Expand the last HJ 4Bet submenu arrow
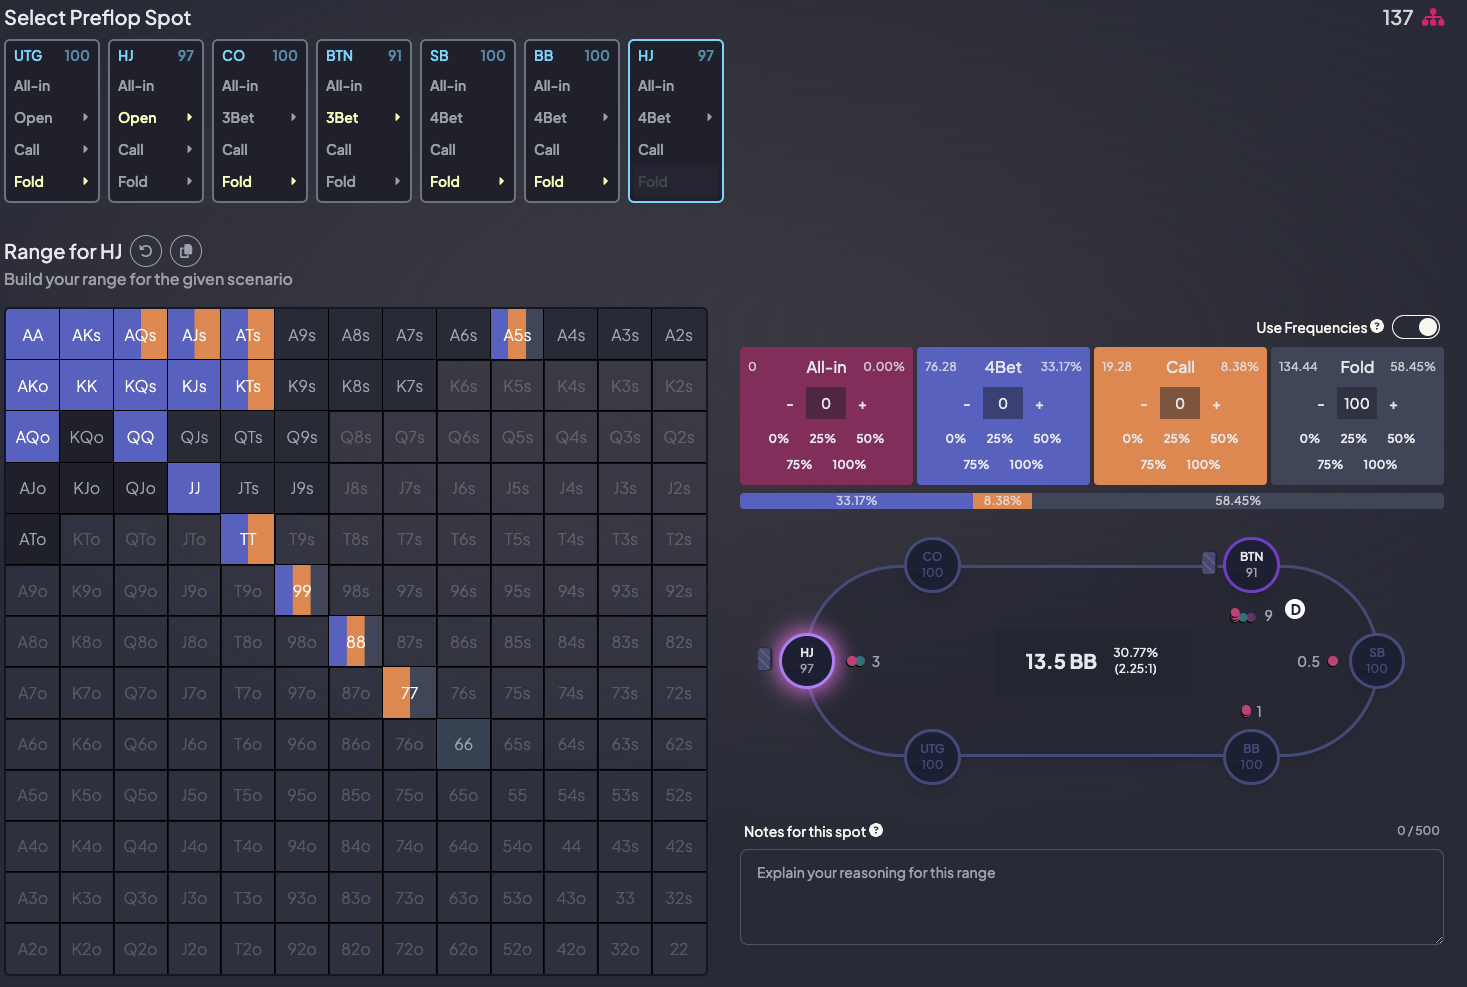This screenshot has height=987, width=1467. (x=709, y=117)
